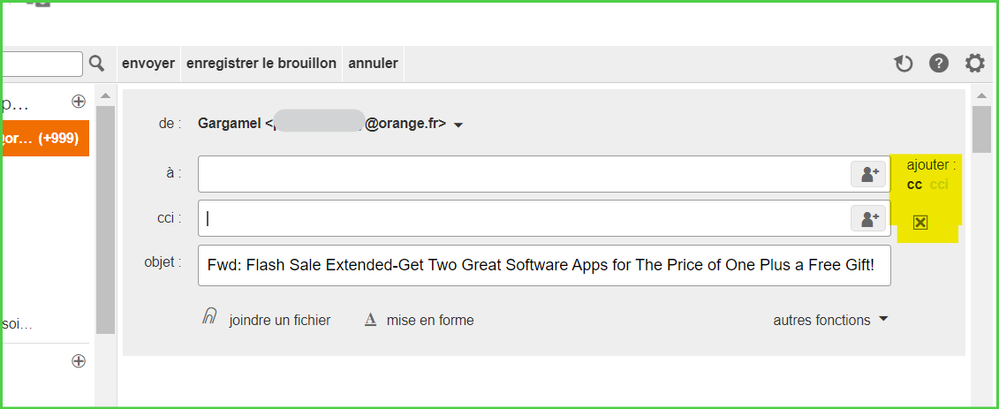Click 'annuler' to cancel the message
This screenshot has width=999, height=409.
coord(373,63)
